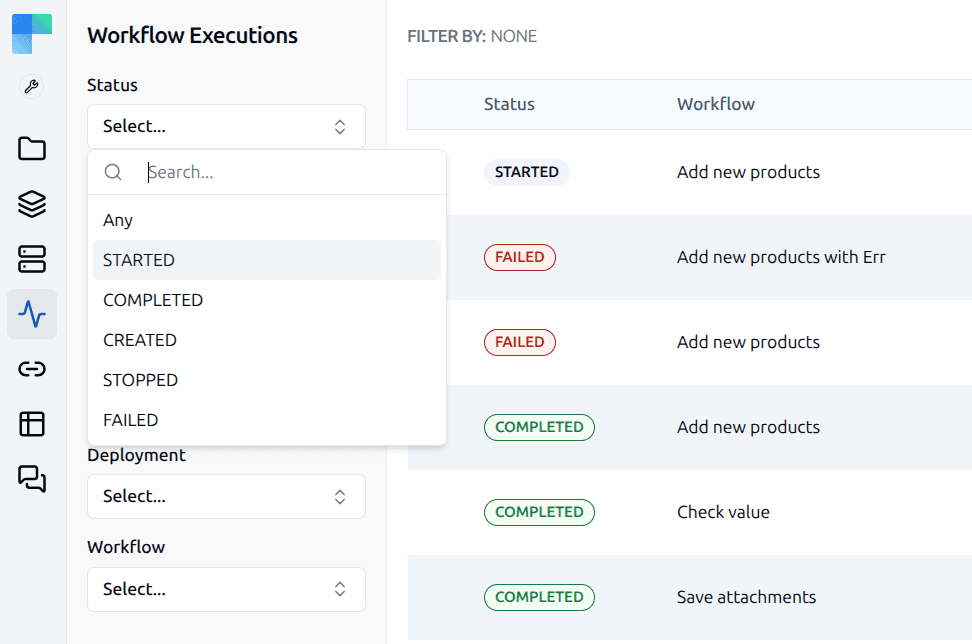Open the Deployment select dropdown
Image resolution: width=972 pixels, height=644 pixels.
226,496
